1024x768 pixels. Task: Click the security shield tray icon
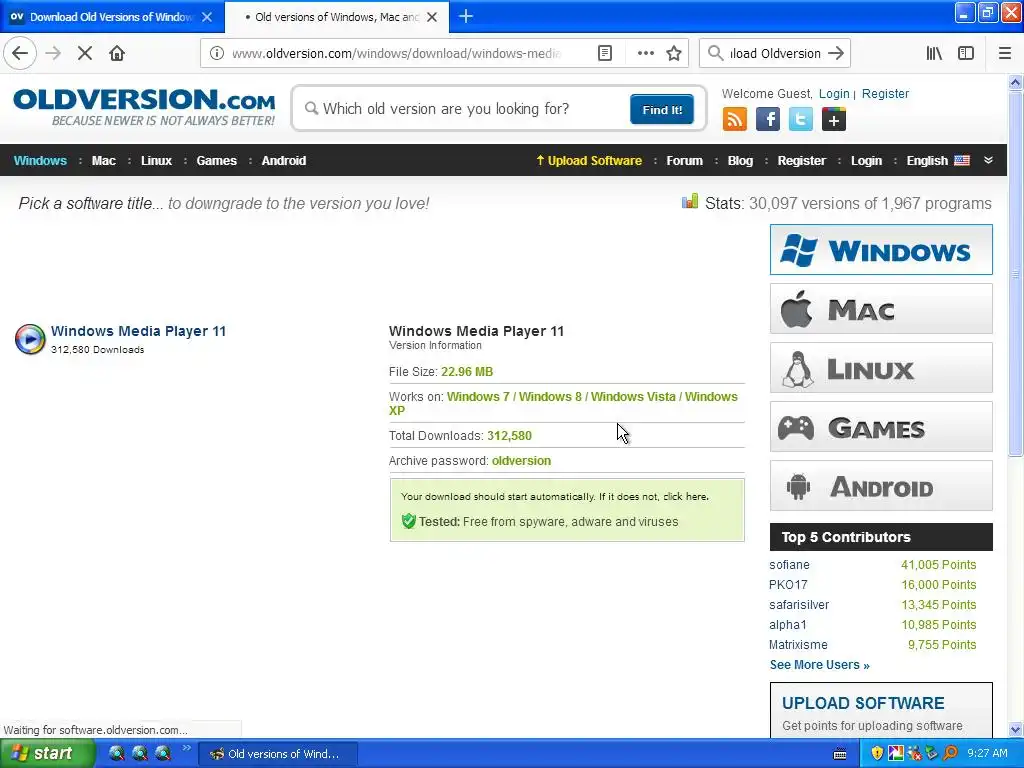coord(877,754)
